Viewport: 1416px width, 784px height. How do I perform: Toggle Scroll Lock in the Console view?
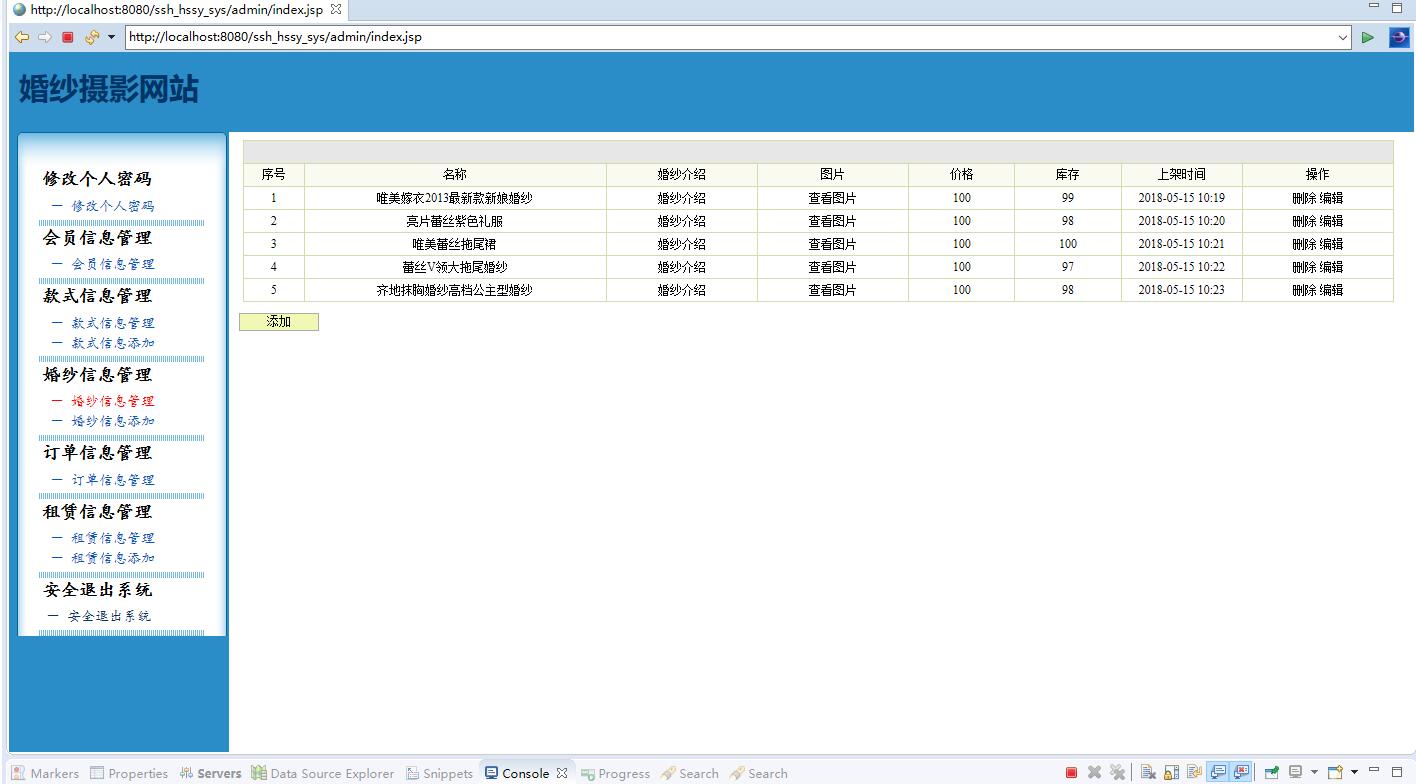1168,771
